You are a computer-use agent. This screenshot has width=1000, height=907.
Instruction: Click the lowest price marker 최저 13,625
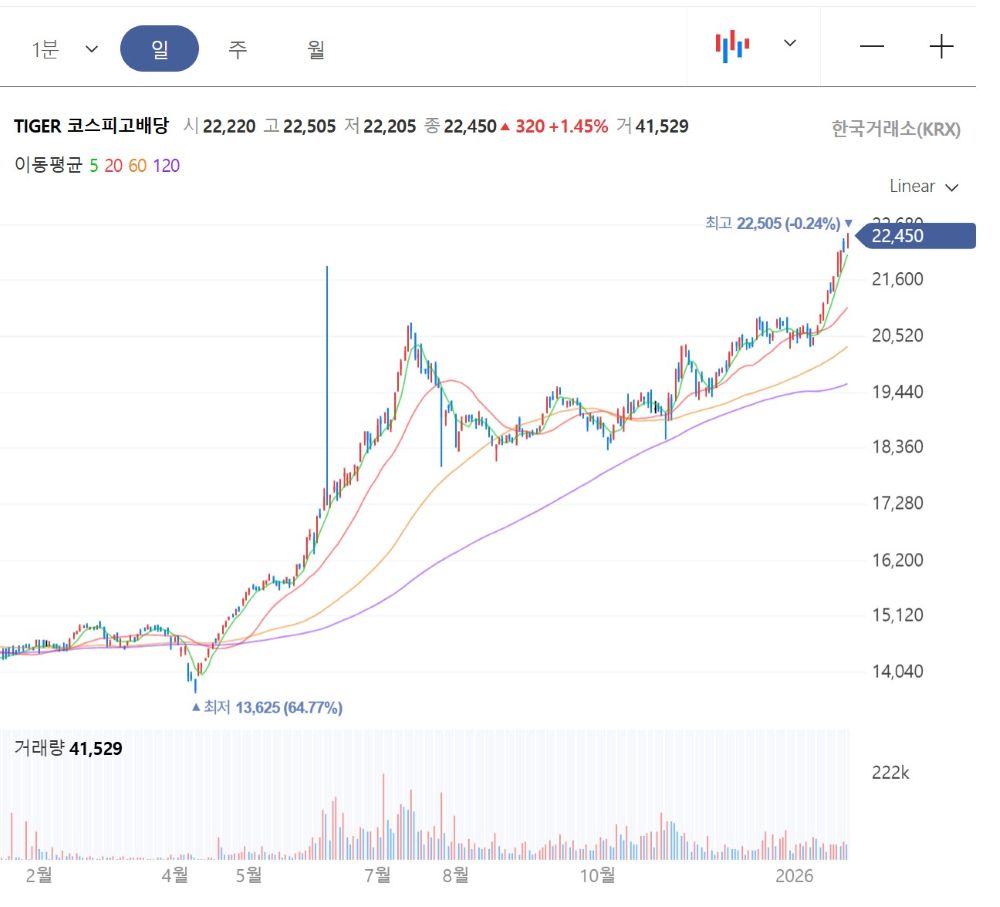(267, 707)
